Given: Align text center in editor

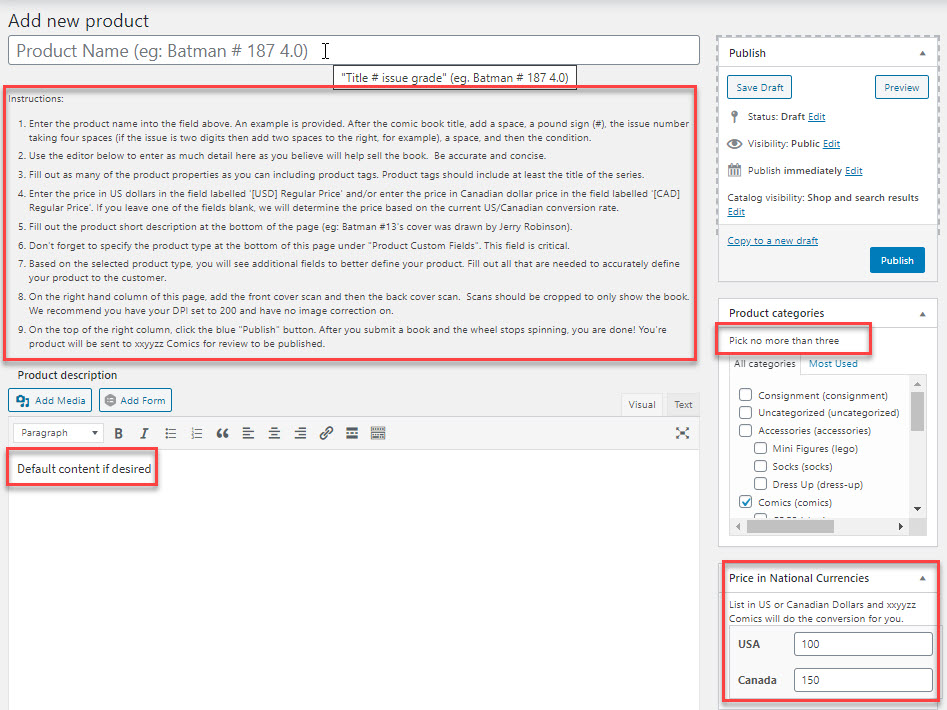Looking at the screenshot, I should (x=274, y=433).
